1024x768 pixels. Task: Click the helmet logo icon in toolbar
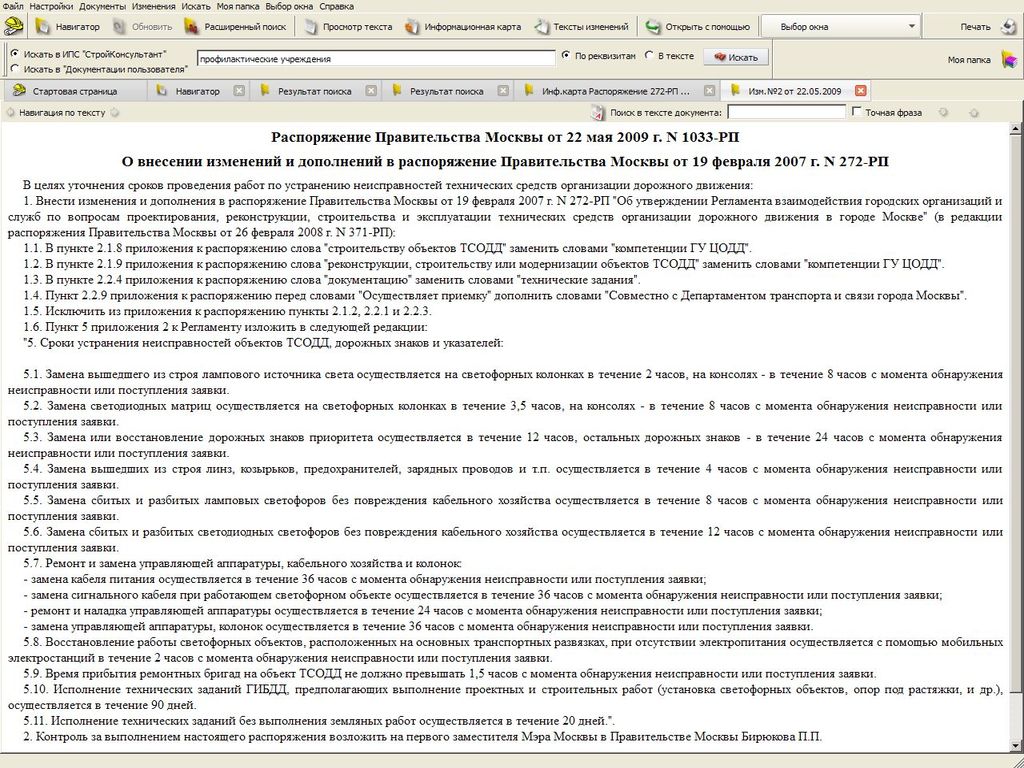click(14, 27)
